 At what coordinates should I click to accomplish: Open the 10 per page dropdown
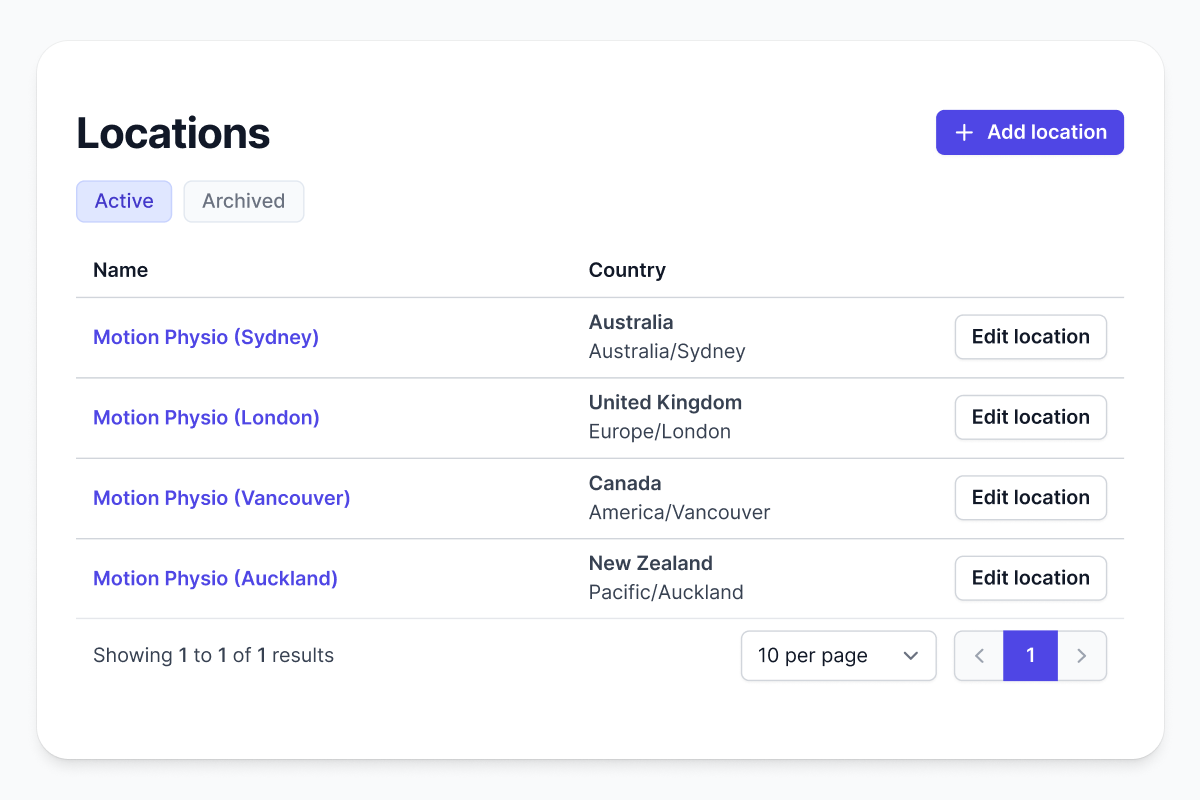point(838,656)
